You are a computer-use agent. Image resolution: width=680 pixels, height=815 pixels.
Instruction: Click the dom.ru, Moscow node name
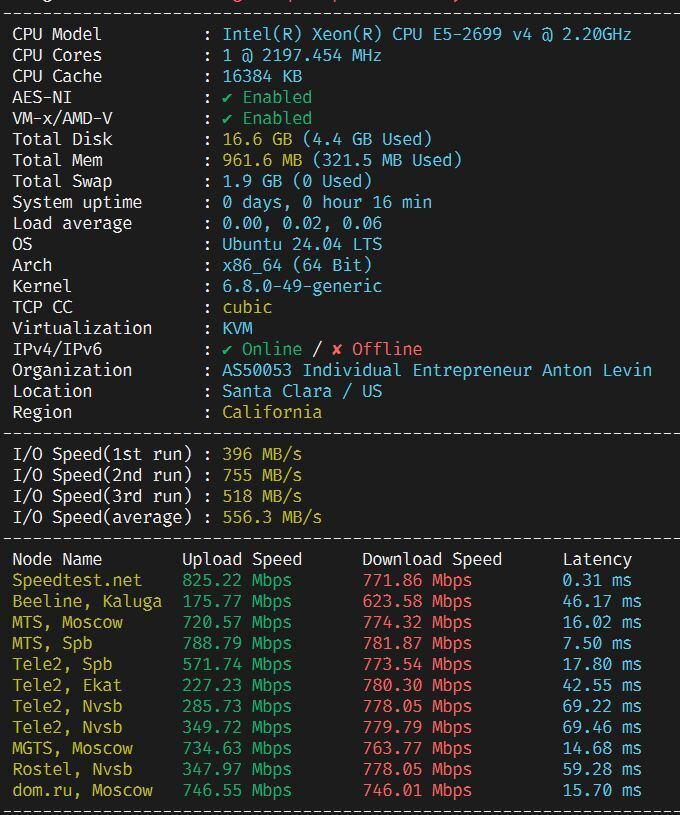click(x=82, y=790)
